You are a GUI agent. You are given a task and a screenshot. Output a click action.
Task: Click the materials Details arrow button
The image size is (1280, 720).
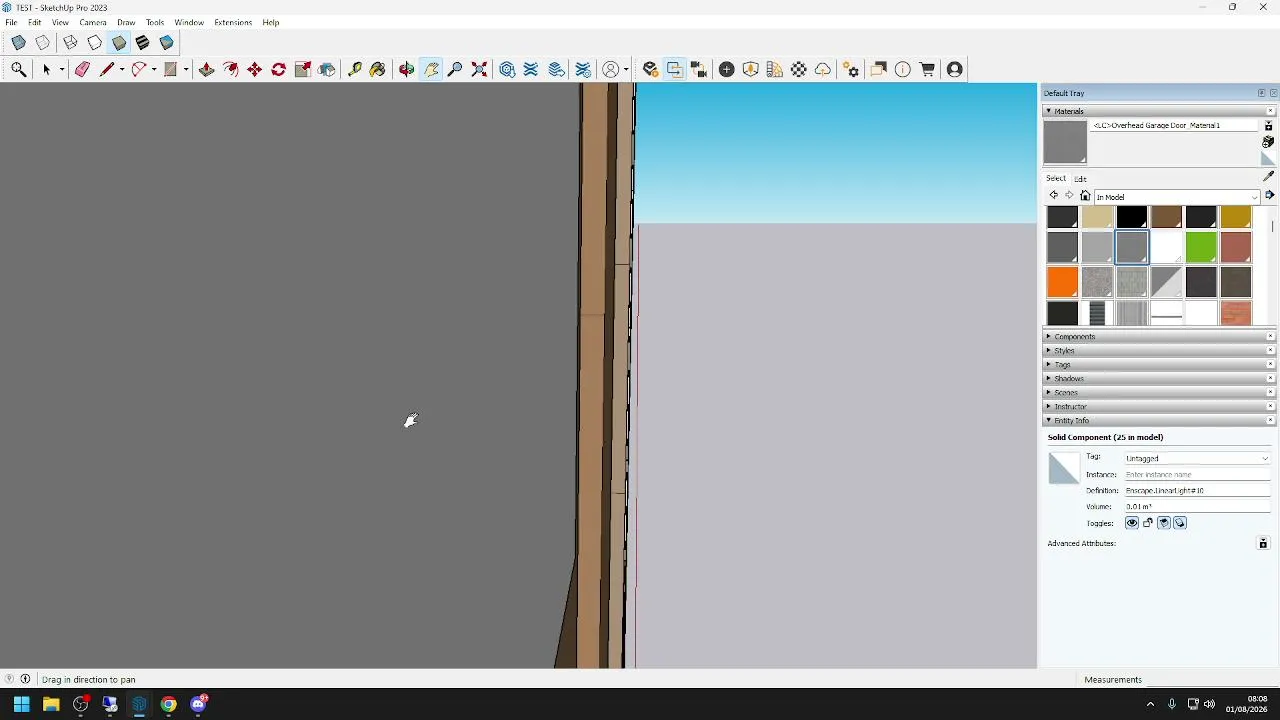(1270, 196)
